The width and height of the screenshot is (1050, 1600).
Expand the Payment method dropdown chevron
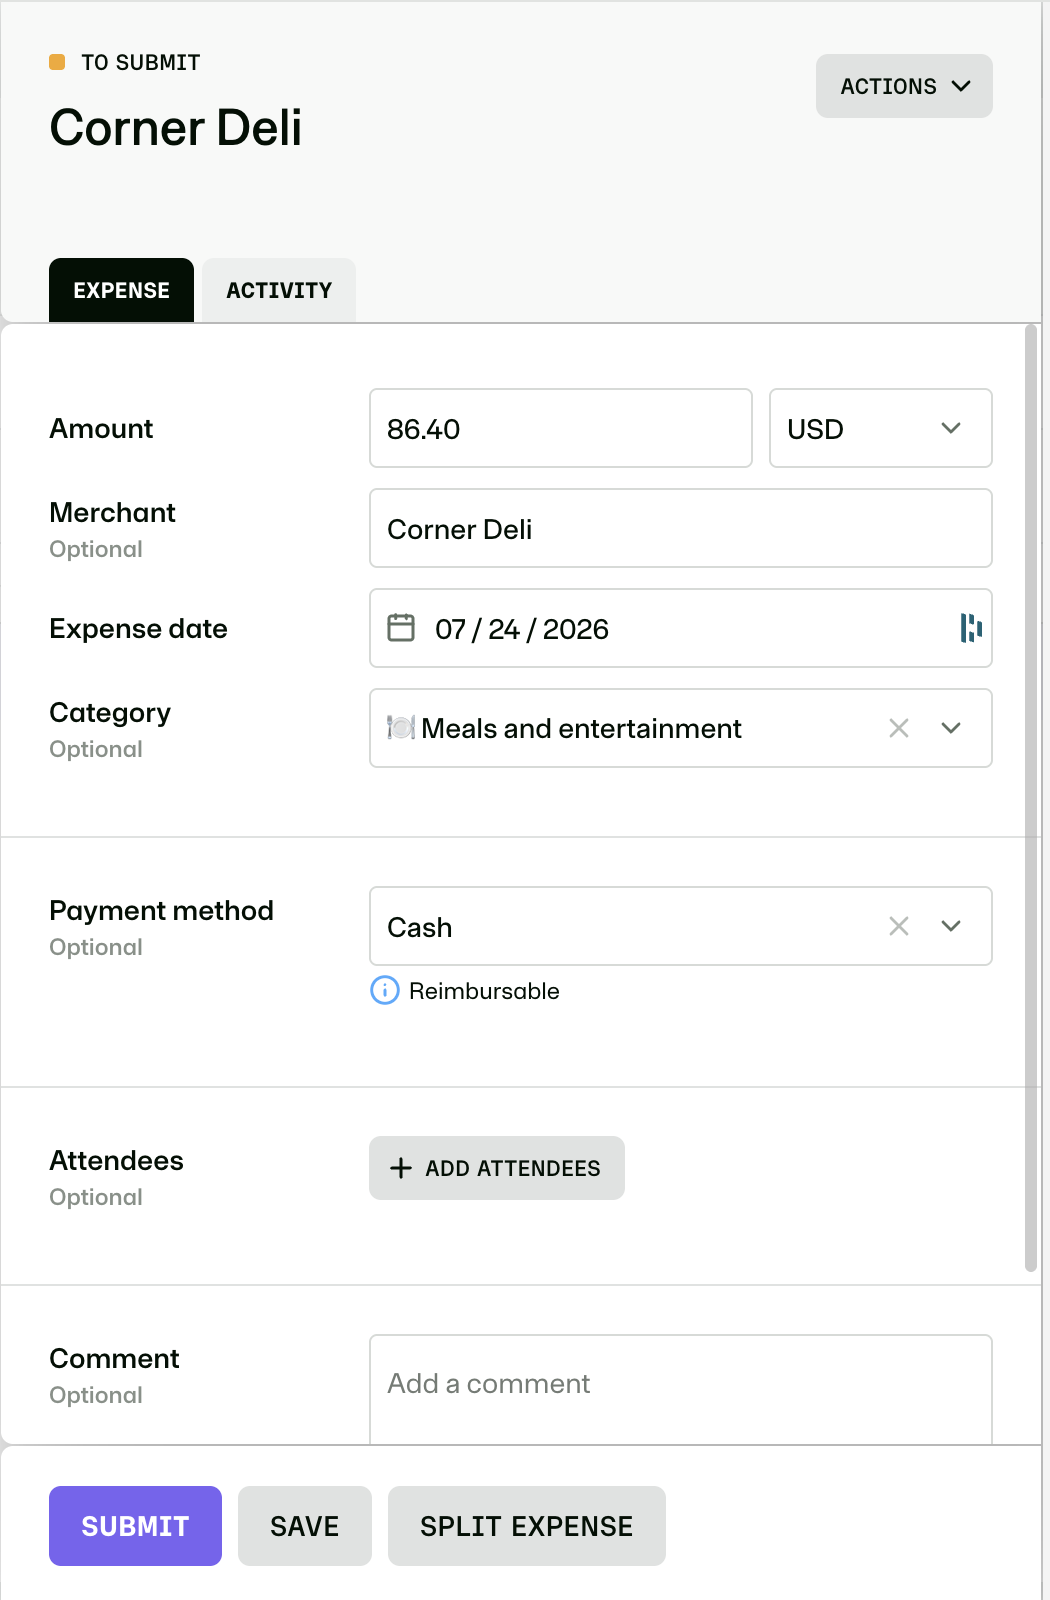(x=951, y=926)
